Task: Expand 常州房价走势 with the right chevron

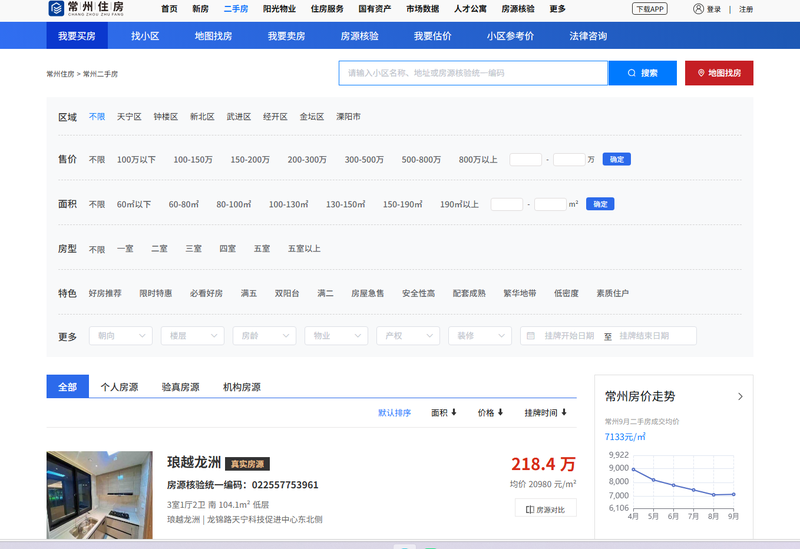Action: tap(740, 396)
